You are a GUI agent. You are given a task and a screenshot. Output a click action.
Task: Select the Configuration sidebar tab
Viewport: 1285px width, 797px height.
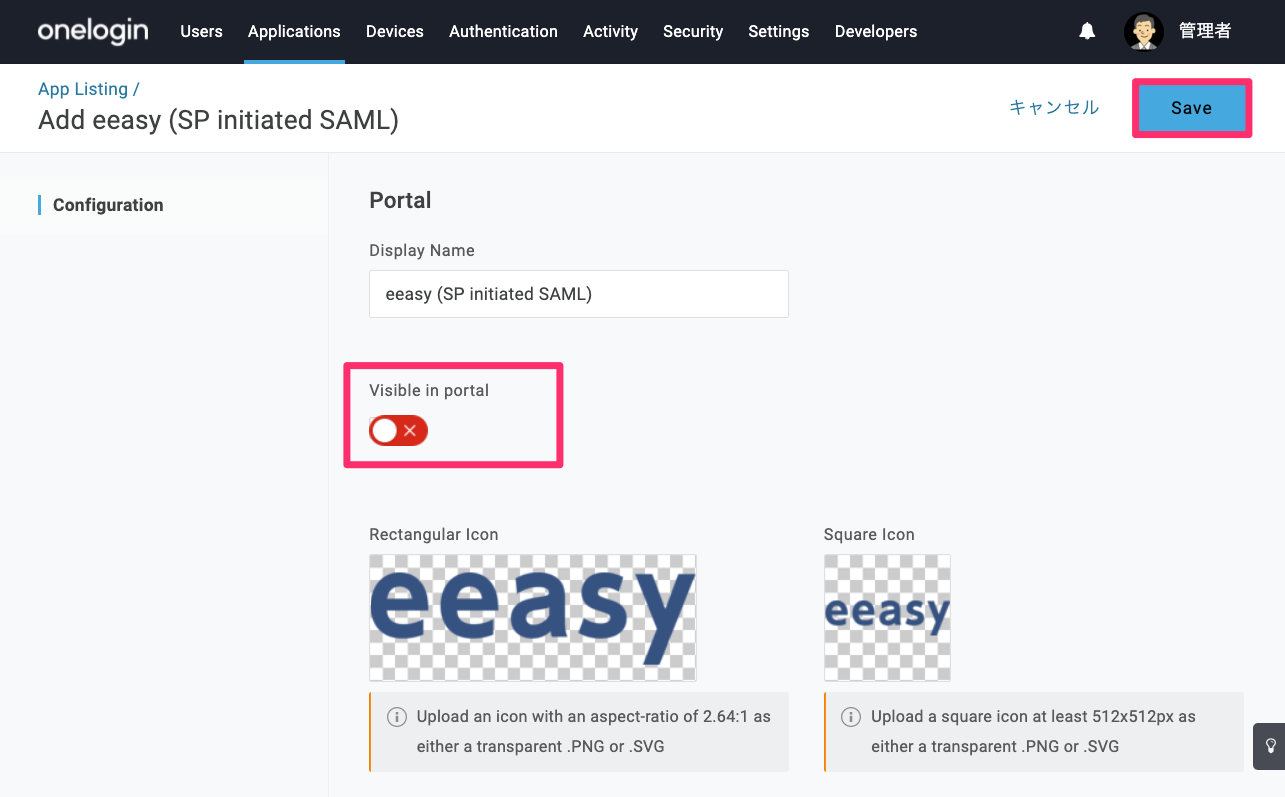(x=108, y=205)
